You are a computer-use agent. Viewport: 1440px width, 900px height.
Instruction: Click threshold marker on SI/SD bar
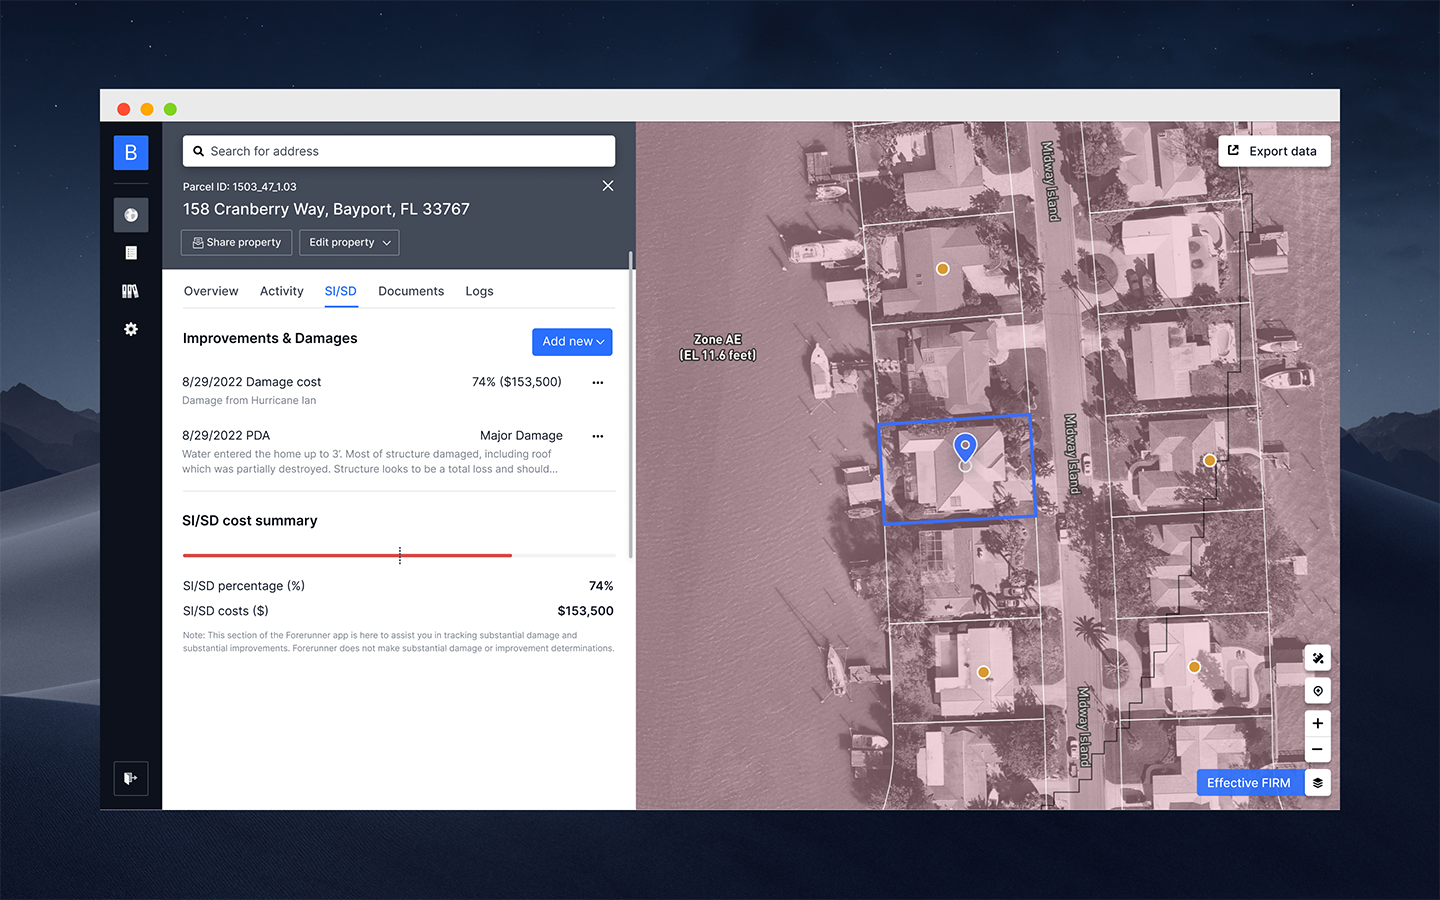(x=400, y=555)
